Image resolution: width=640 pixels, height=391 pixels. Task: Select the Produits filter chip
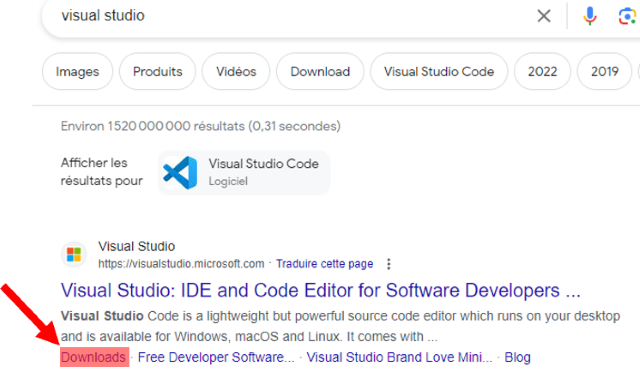tap(158, 71)
